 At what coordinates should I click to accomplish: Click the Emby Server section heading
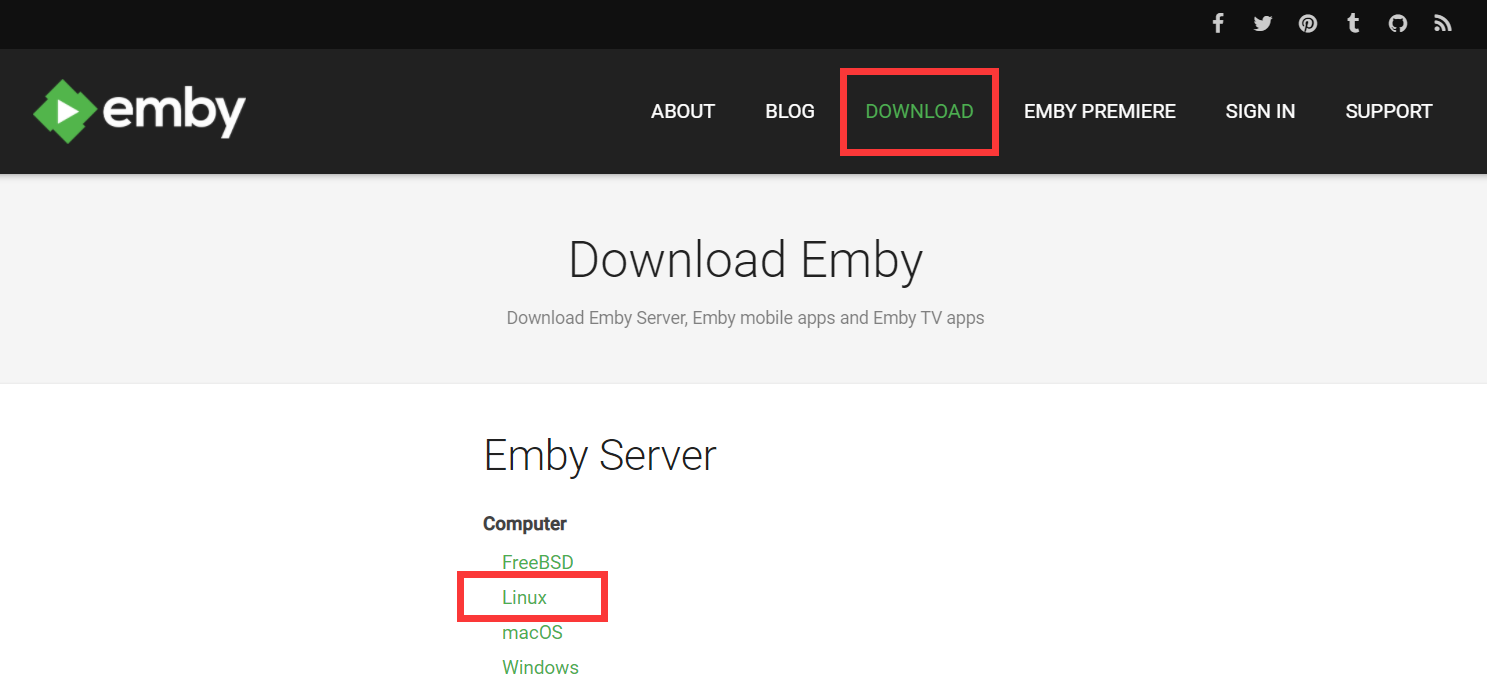click(x=600, y=456)
